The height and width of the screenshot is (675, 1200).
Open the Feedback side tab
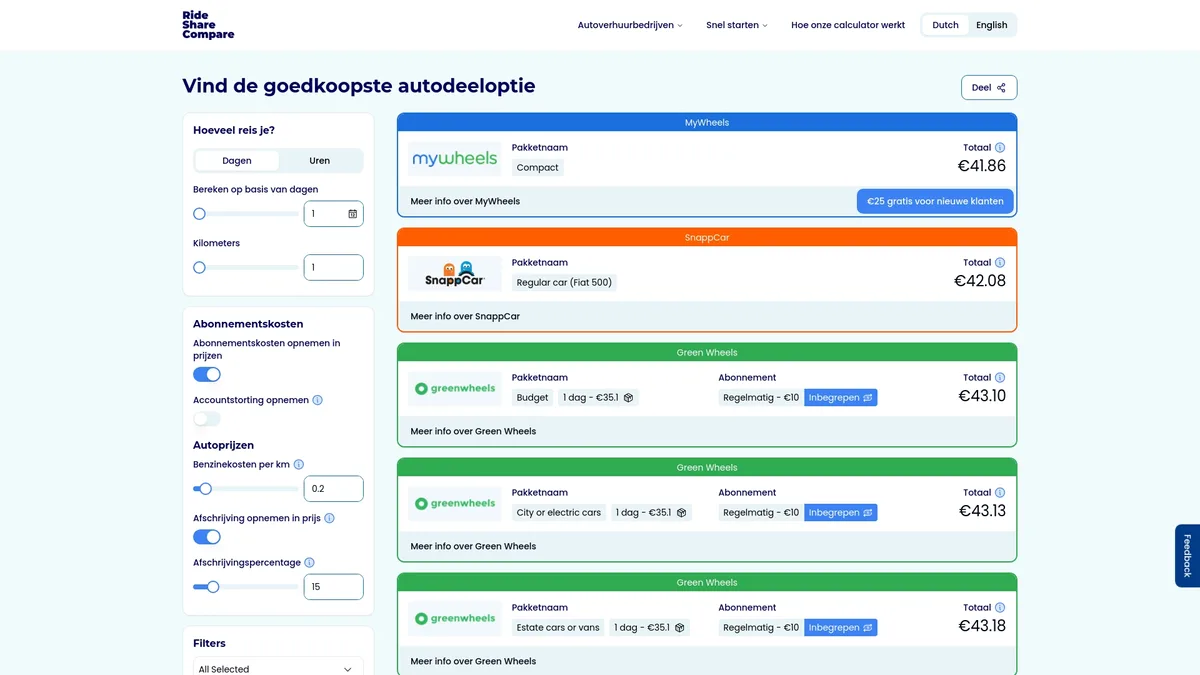coord(1187,556)
